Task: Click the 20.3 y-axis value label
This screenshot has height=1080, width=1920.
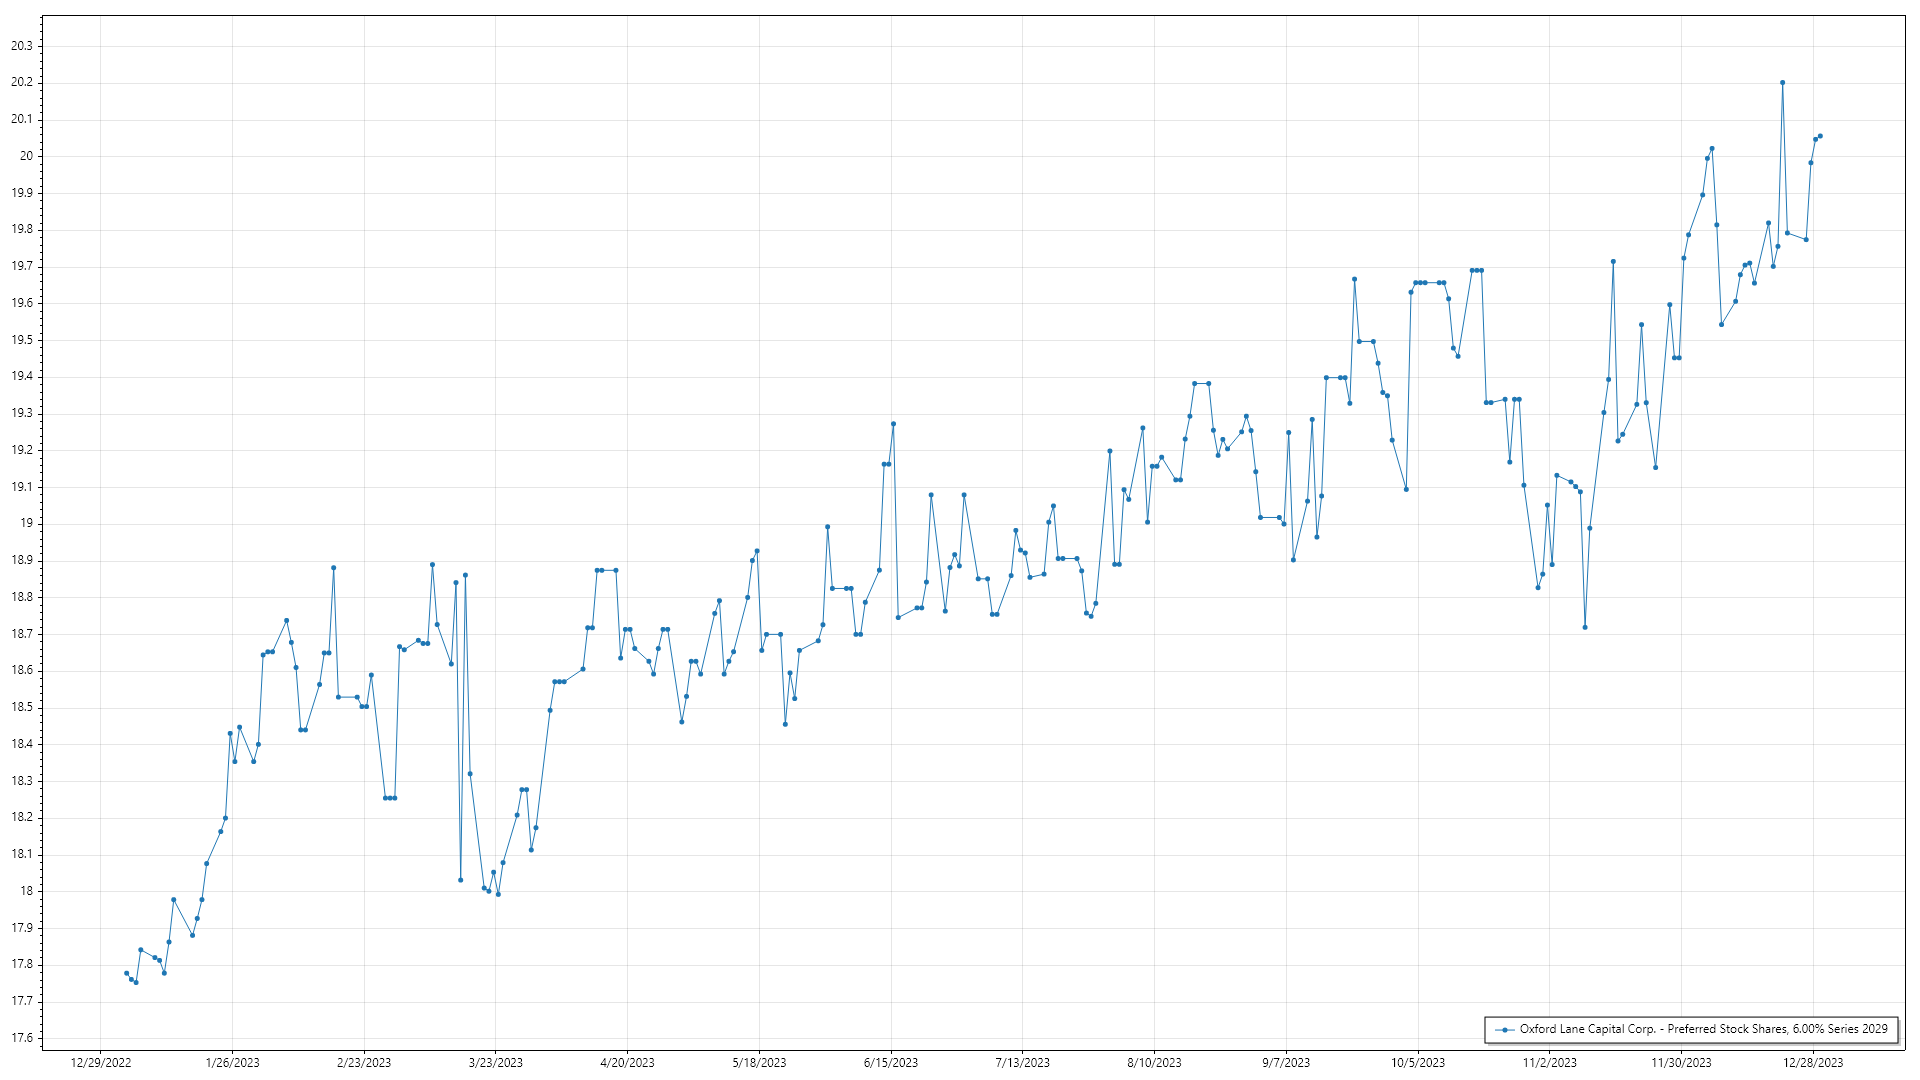Action: [x=22, y=46]
